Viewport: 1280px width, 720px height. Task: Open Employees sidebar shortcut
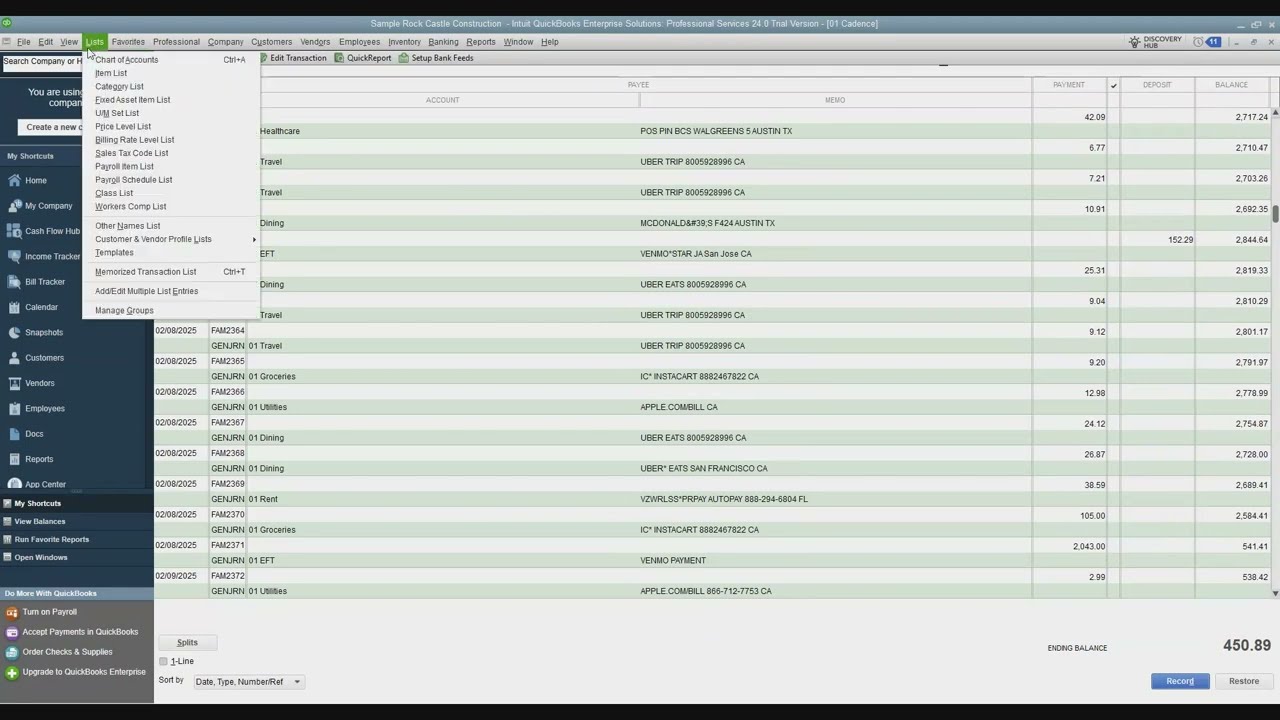pos(45,409)
